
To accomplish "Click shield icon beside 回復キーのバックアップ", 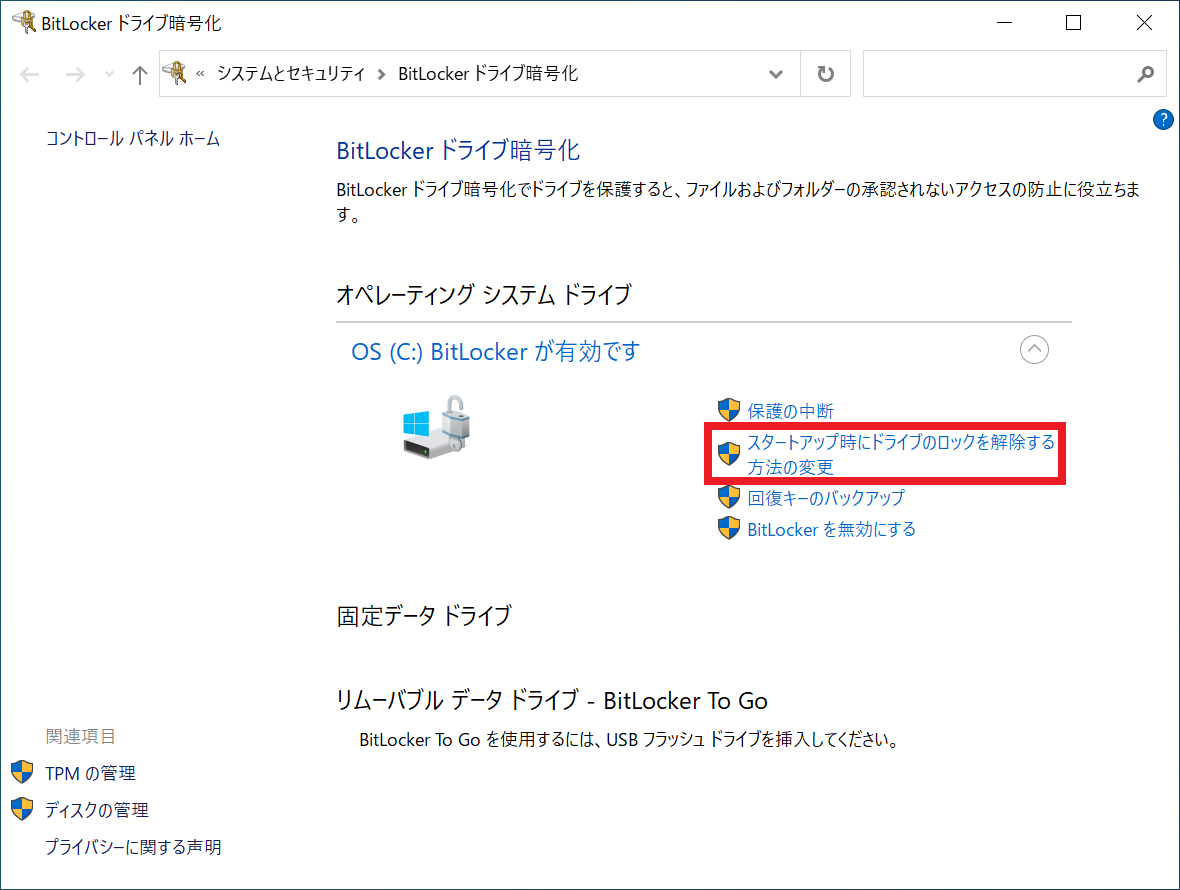I will 728,497.
